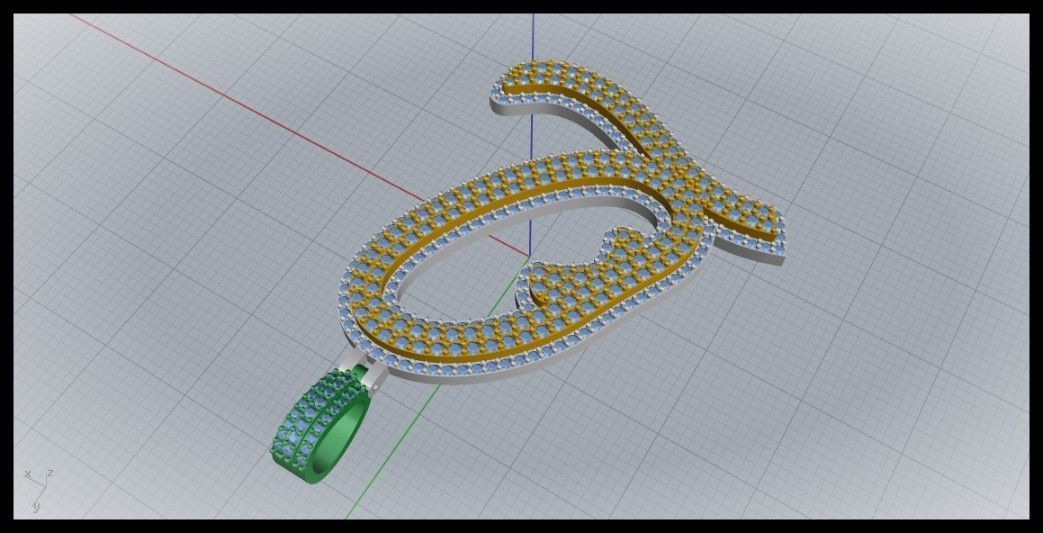Select the gold pavé letter pendant
The image size is (1043, 533).
point(561,222)
